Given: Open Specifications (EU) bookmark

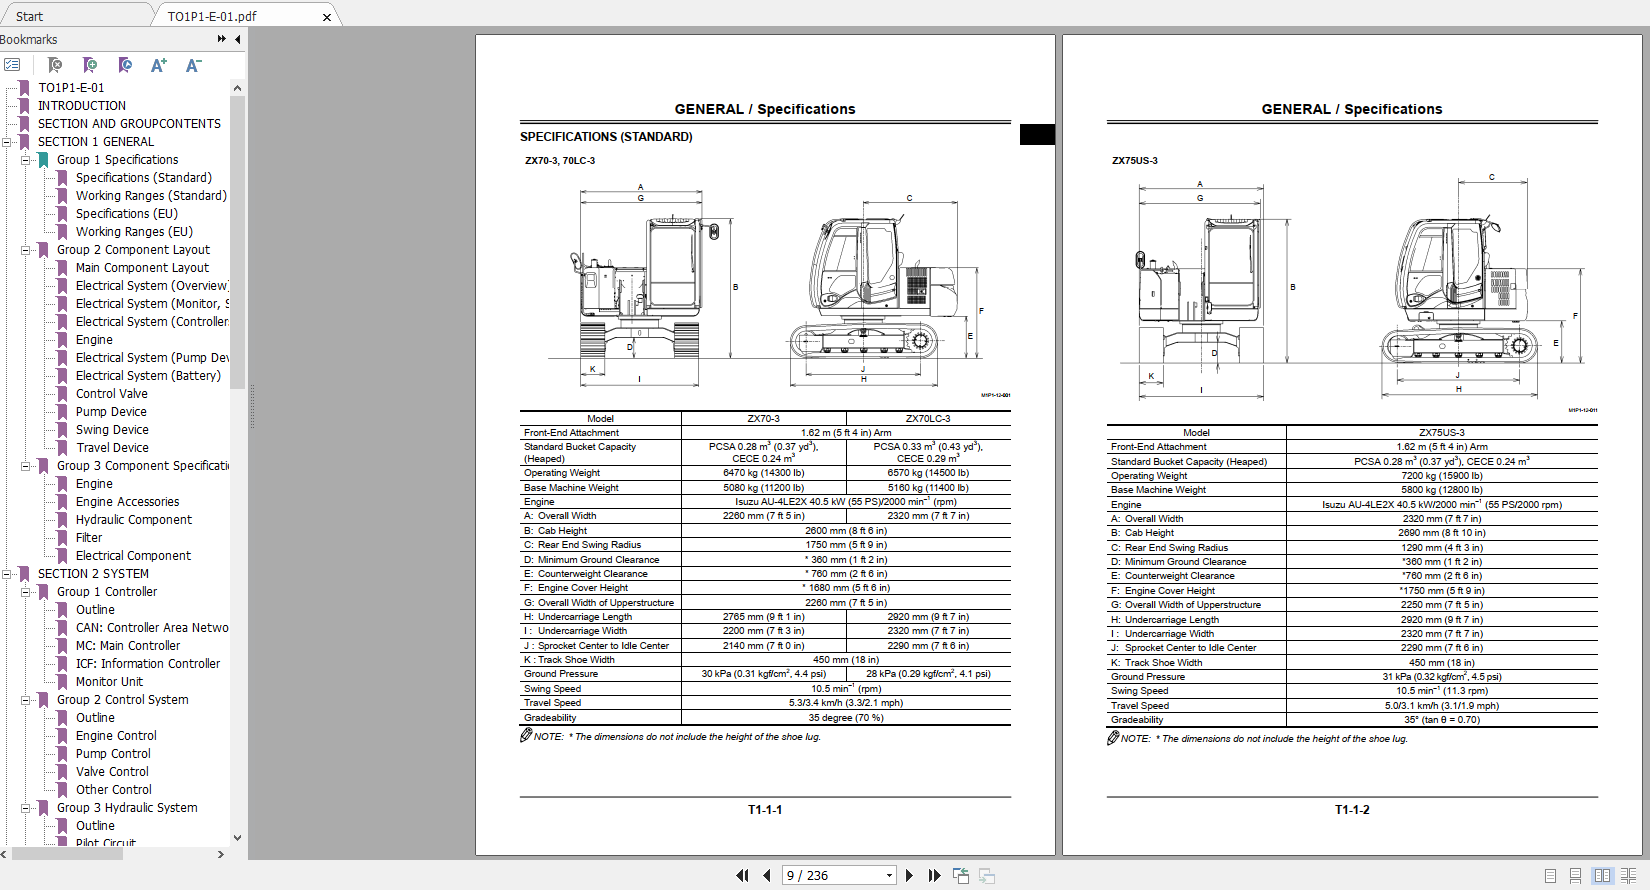Looking at the screenshot, I should pos(127,214).
